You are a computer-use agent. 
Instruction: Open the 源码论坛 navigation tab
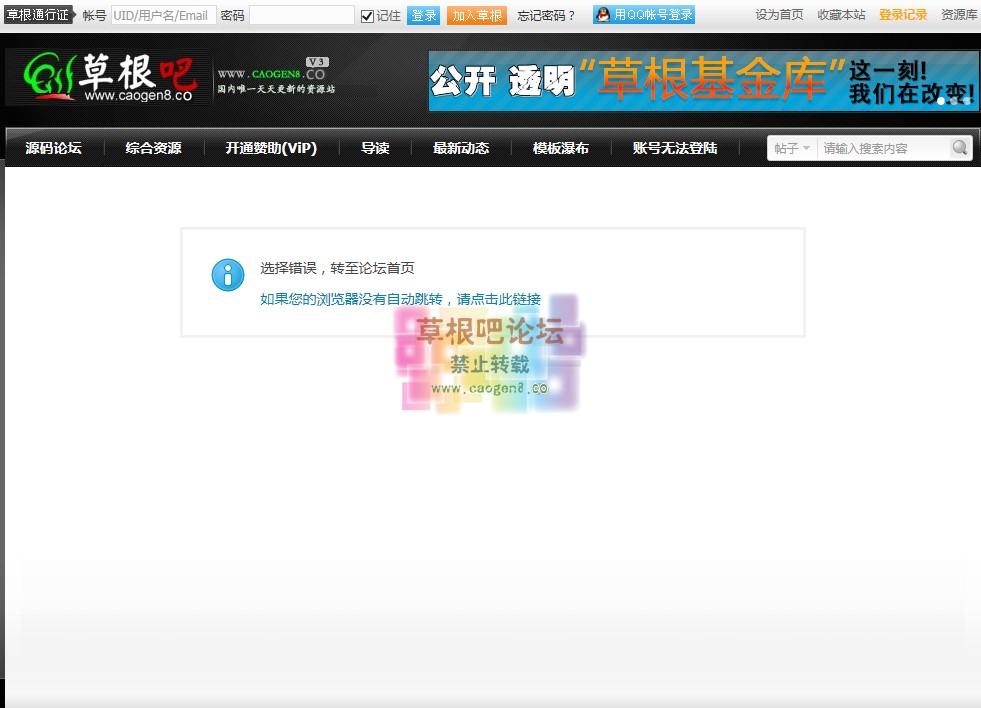[54, 148]
